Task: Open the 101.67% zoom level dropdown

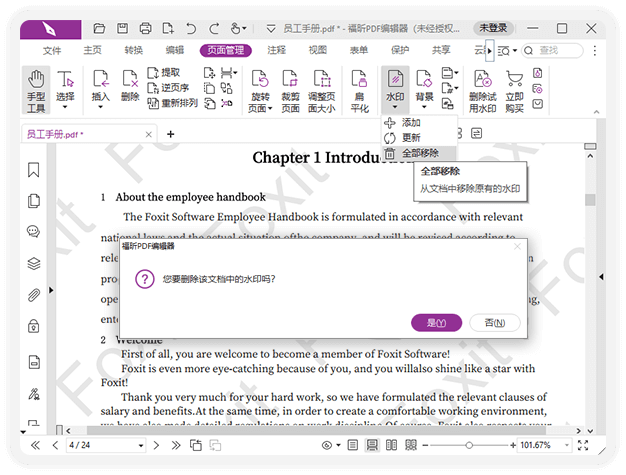Action: pos(566,445)
